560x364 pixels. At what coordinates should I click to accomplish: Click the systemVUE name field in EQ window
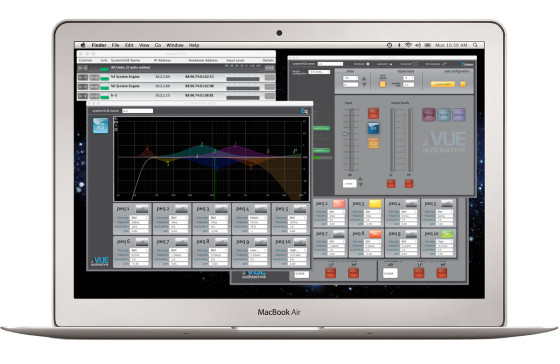(138, 111)
